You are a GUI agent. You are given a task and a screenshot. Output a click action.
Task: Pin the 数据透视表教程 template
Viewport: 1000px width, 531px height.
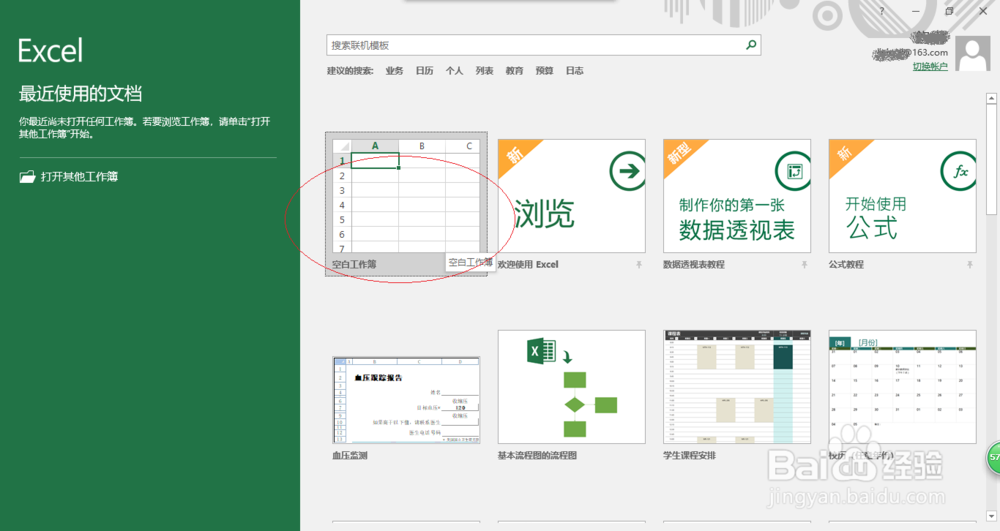tap(804, 265)
